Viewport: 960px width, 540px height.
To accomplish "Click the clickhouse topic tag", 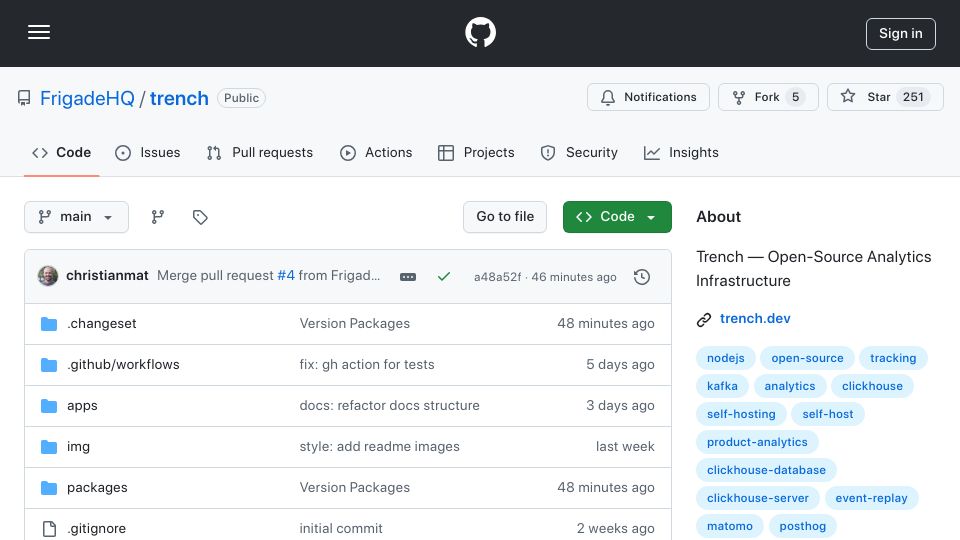I will pos(872,386).
